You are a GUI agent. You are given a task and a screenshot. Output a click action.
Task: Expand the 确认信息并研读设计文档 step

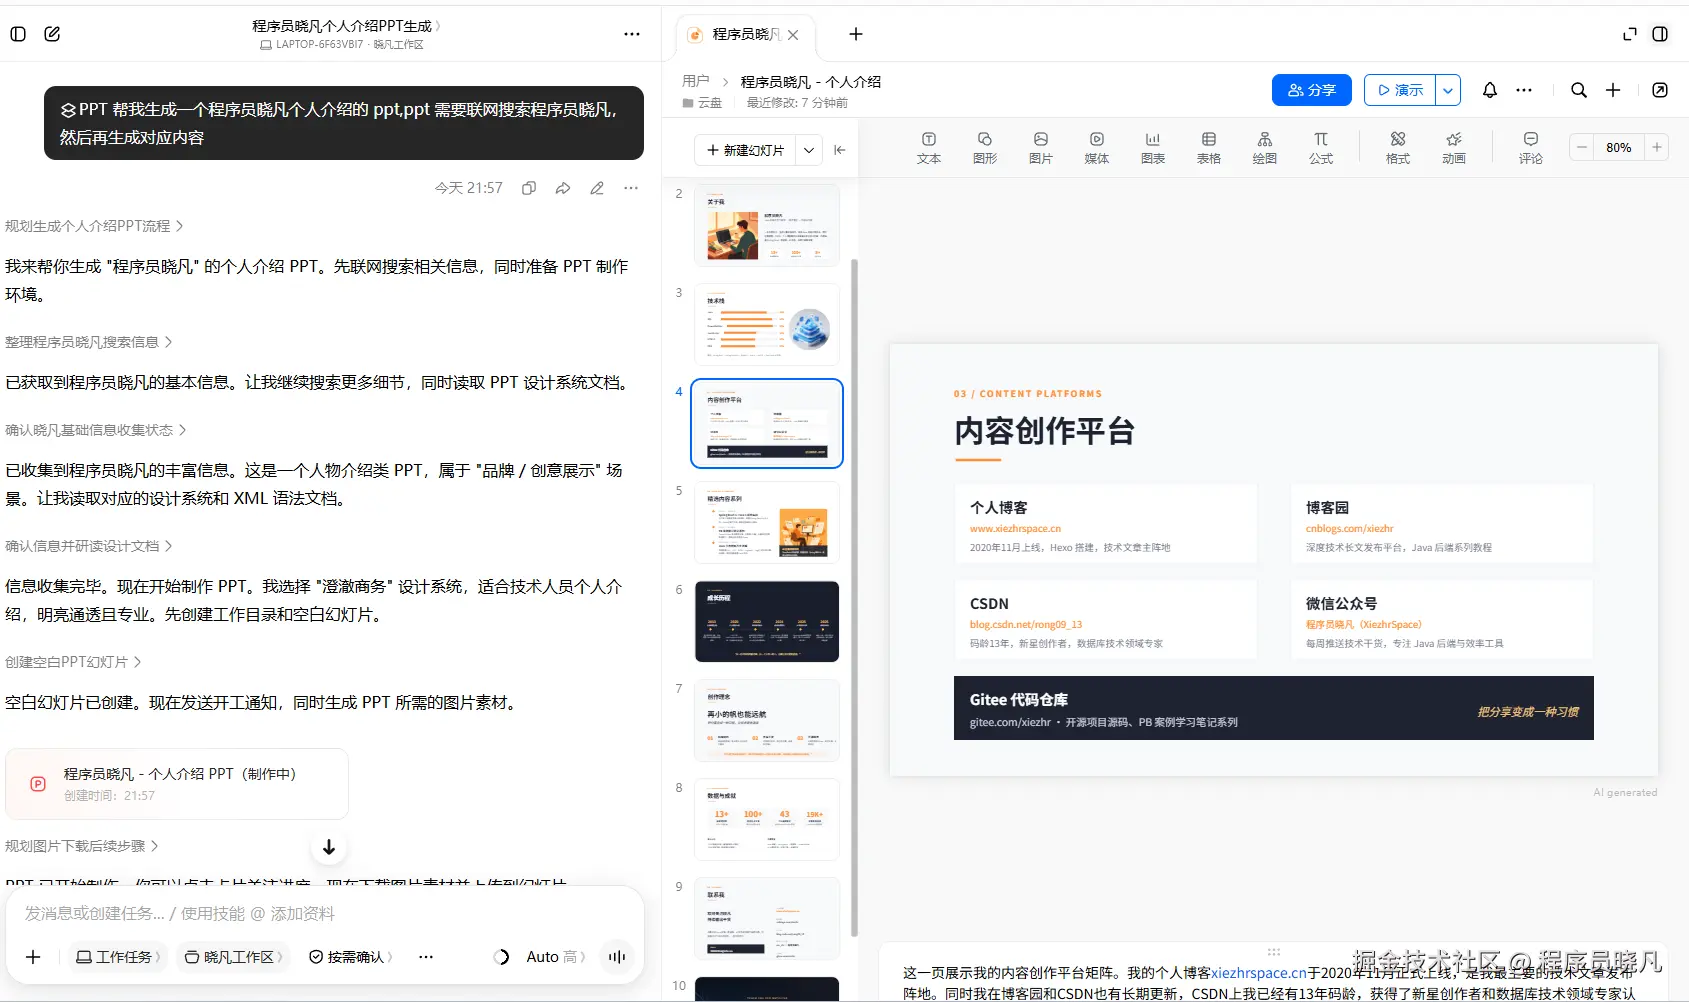click(88, 546)
